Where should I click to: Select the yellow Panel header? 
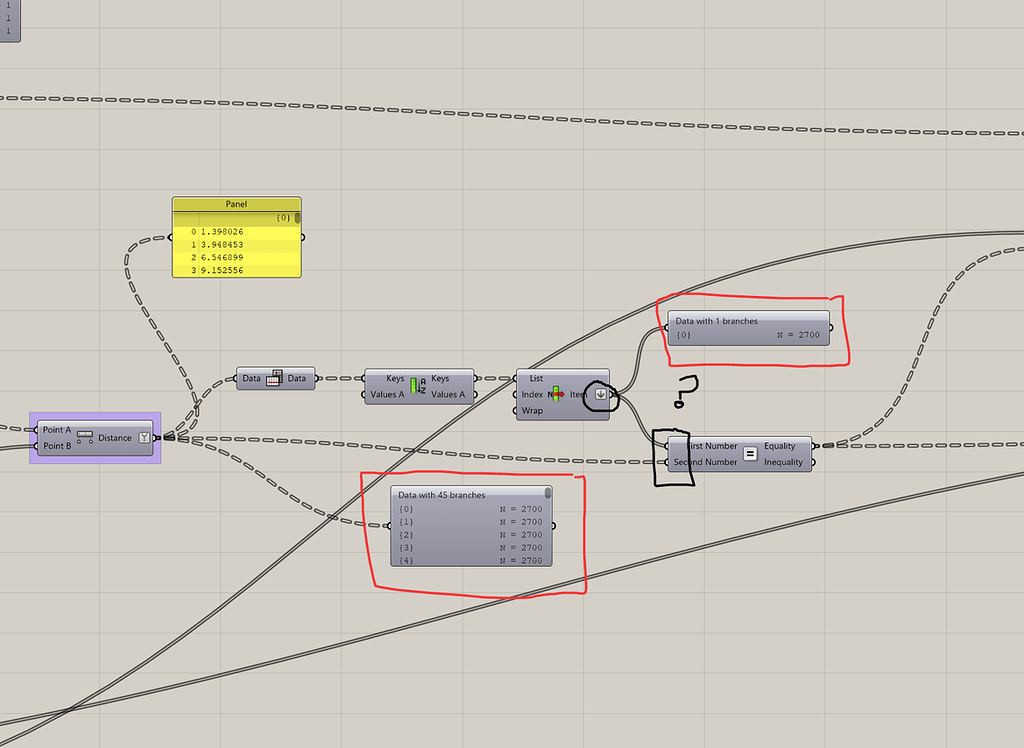pyautogui.click(x=236, y=204)
